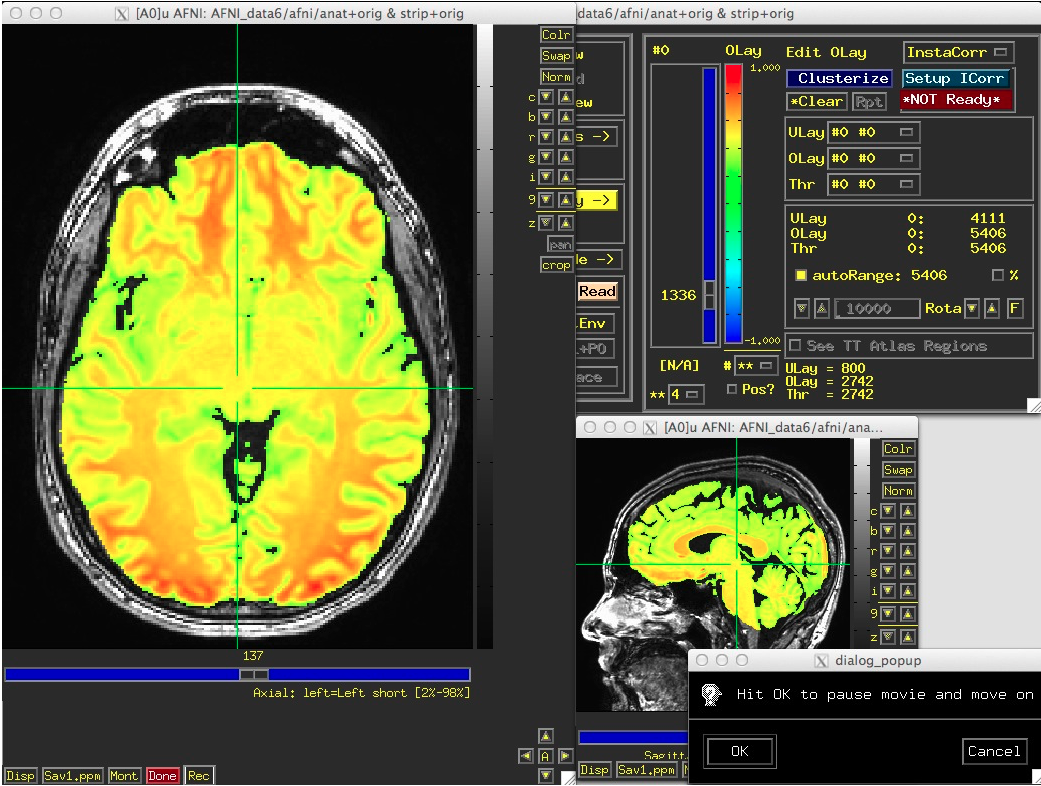The width and height of the screenshot is (1041, 786).
Task: Click the rotate 'r' down arrow in axial viewer
Action: pyautogui.click(x=546, y=137)
